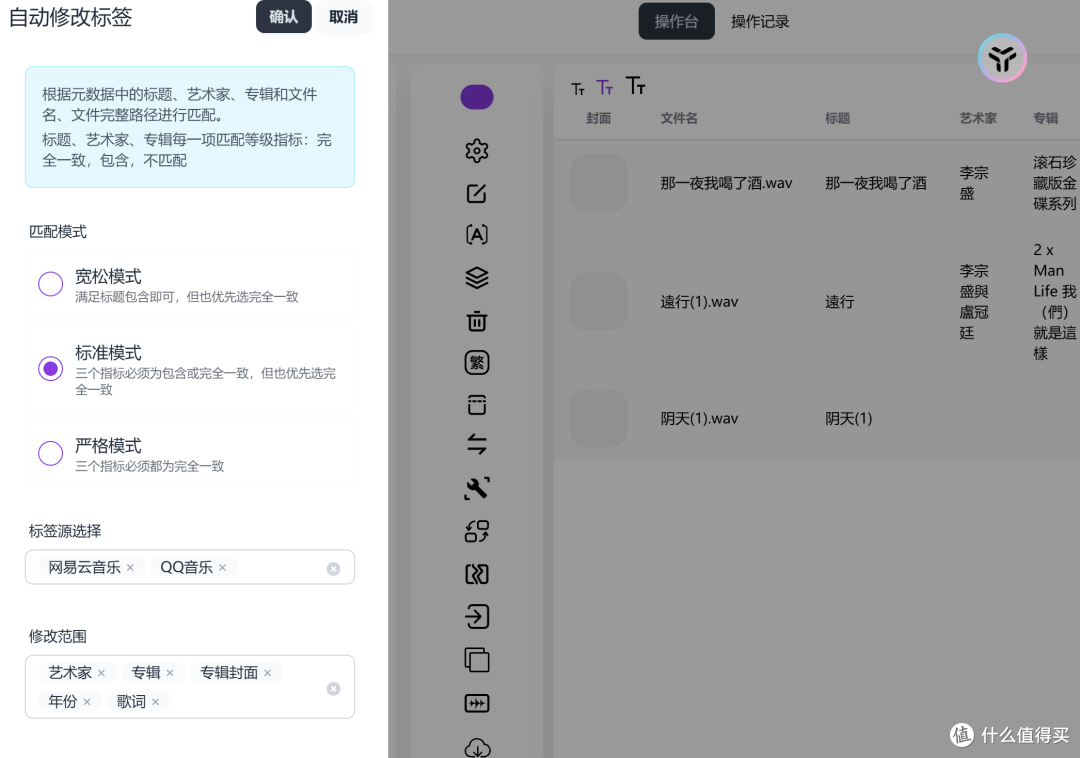Switch to the 操作记录 tab
Image resolution: width=1080 pixels, height=758 pixels.
760,21
